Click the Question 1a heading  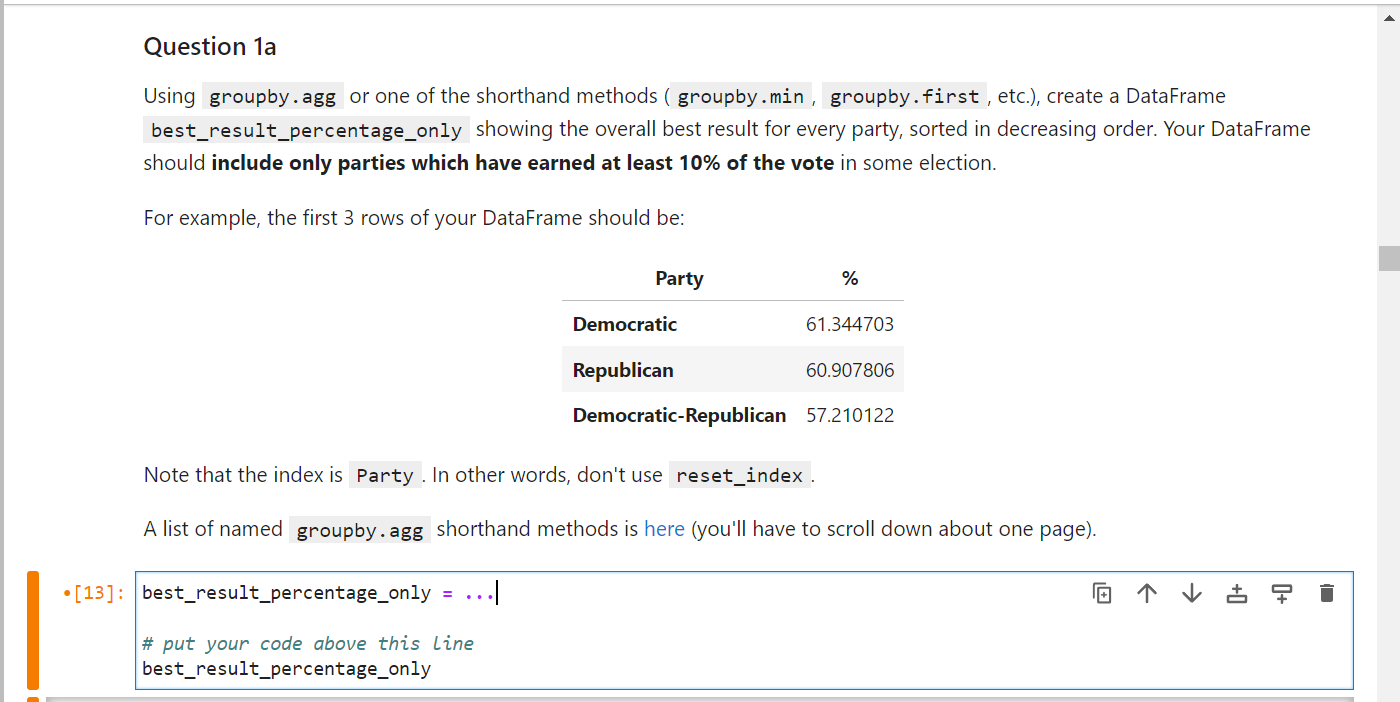point(210,46)
